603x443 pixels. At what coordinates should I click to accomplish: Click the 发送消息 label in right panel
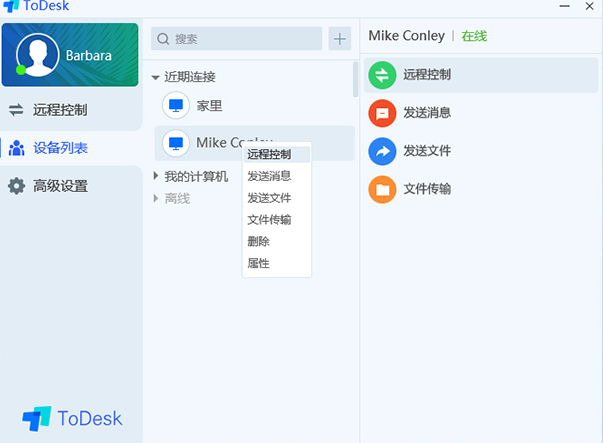427,113
